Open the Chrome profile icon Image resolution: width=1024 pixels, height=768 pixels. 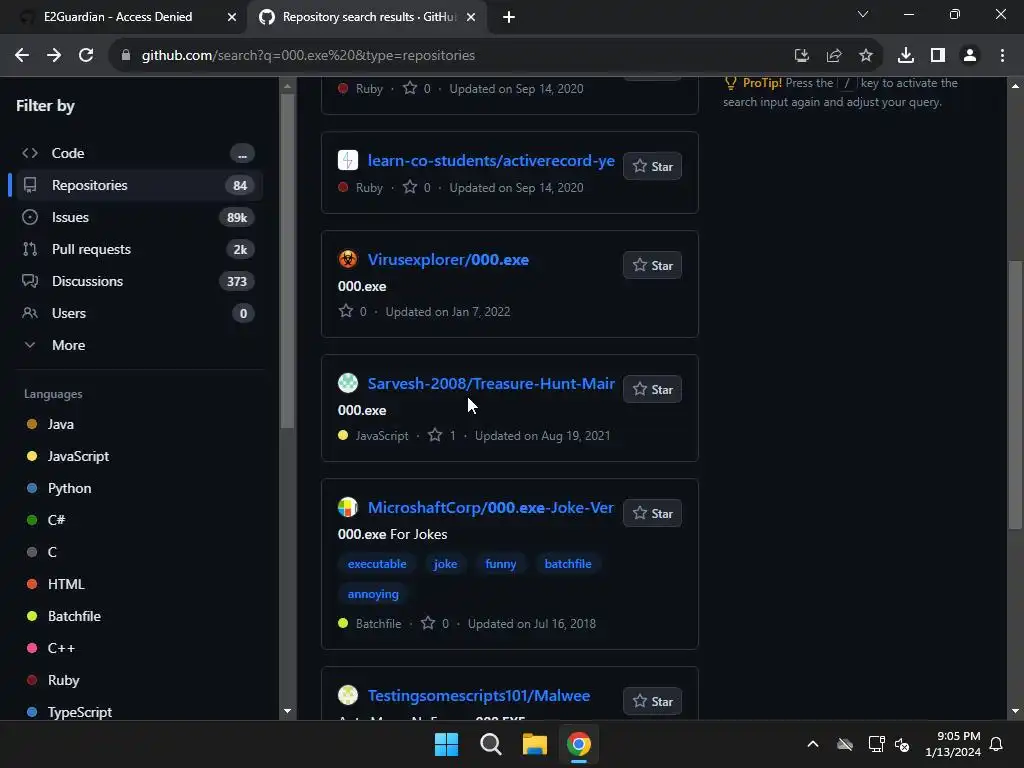click(x=970, y=56)
